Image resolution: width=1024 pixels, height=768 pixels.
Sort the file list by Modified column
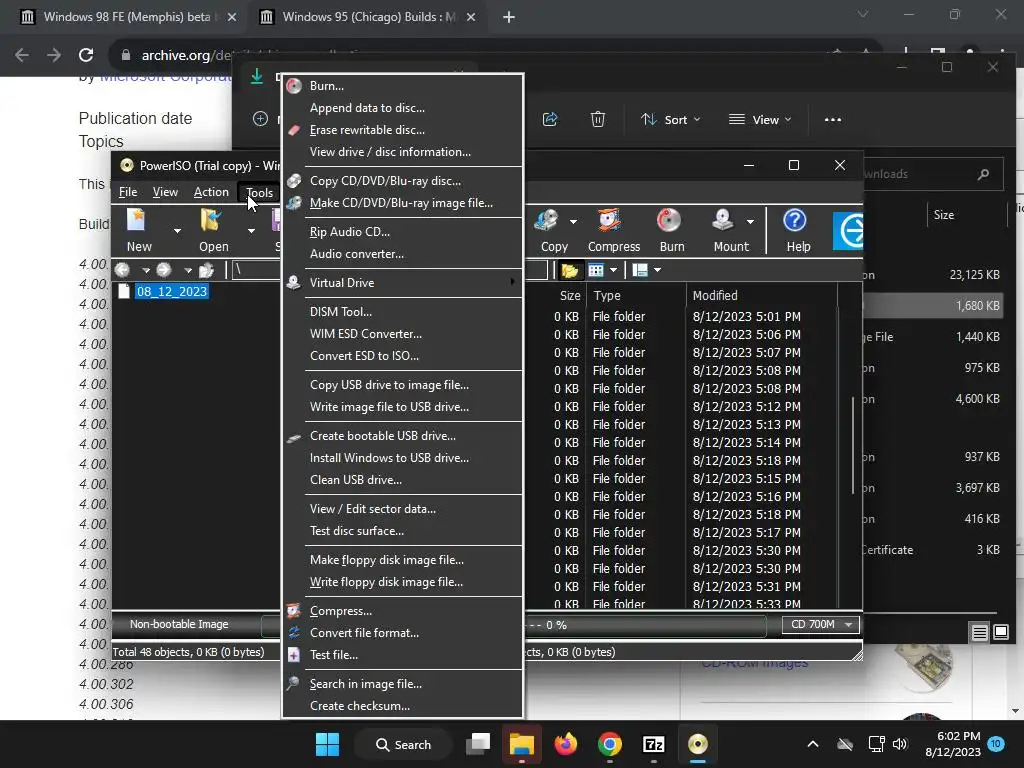761,295
